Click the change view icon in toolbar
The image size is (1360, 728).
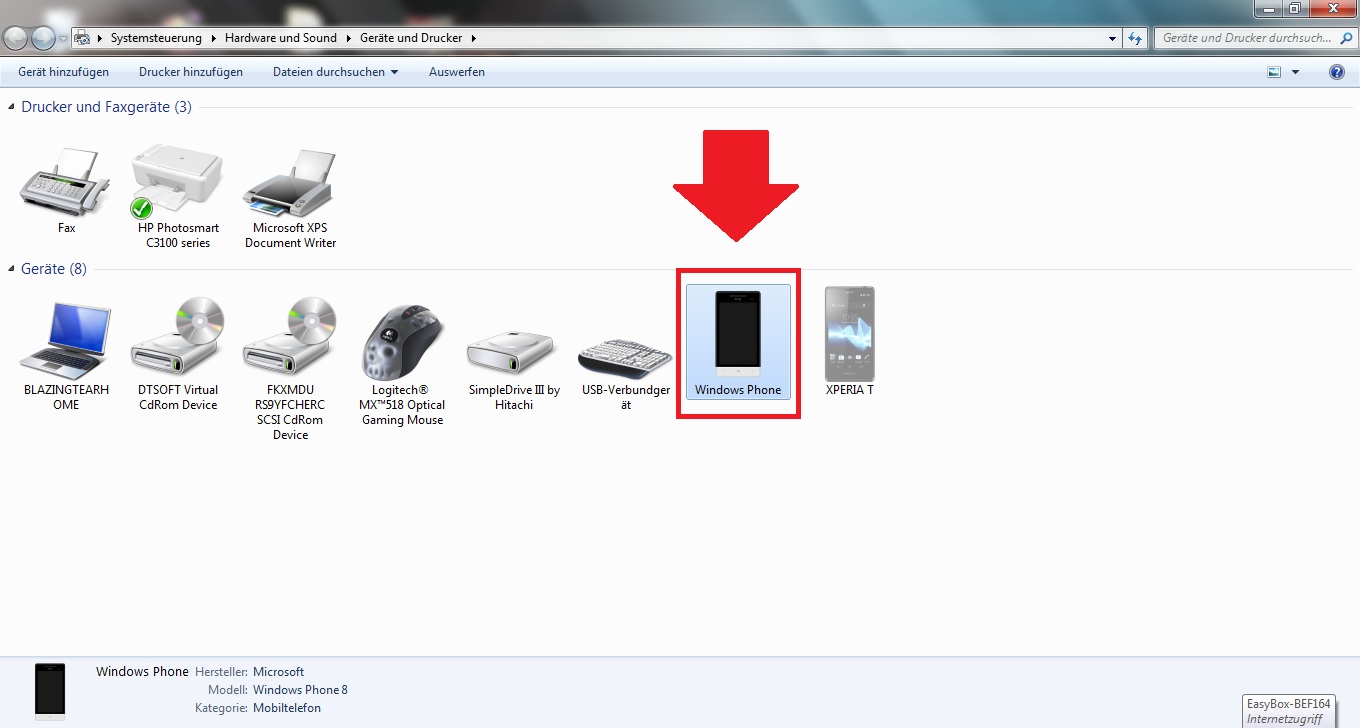click(1274, 72)
